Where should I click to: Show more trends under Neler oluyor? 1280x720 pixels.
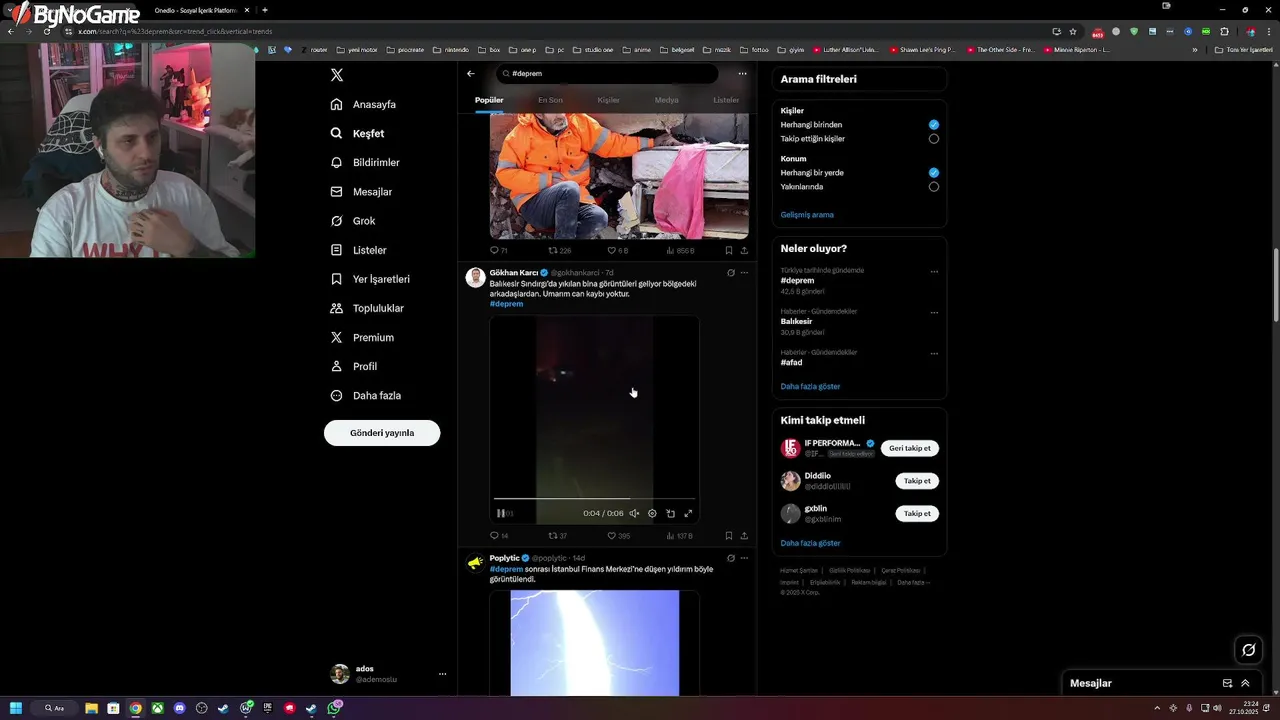click(x=810, y=386)
